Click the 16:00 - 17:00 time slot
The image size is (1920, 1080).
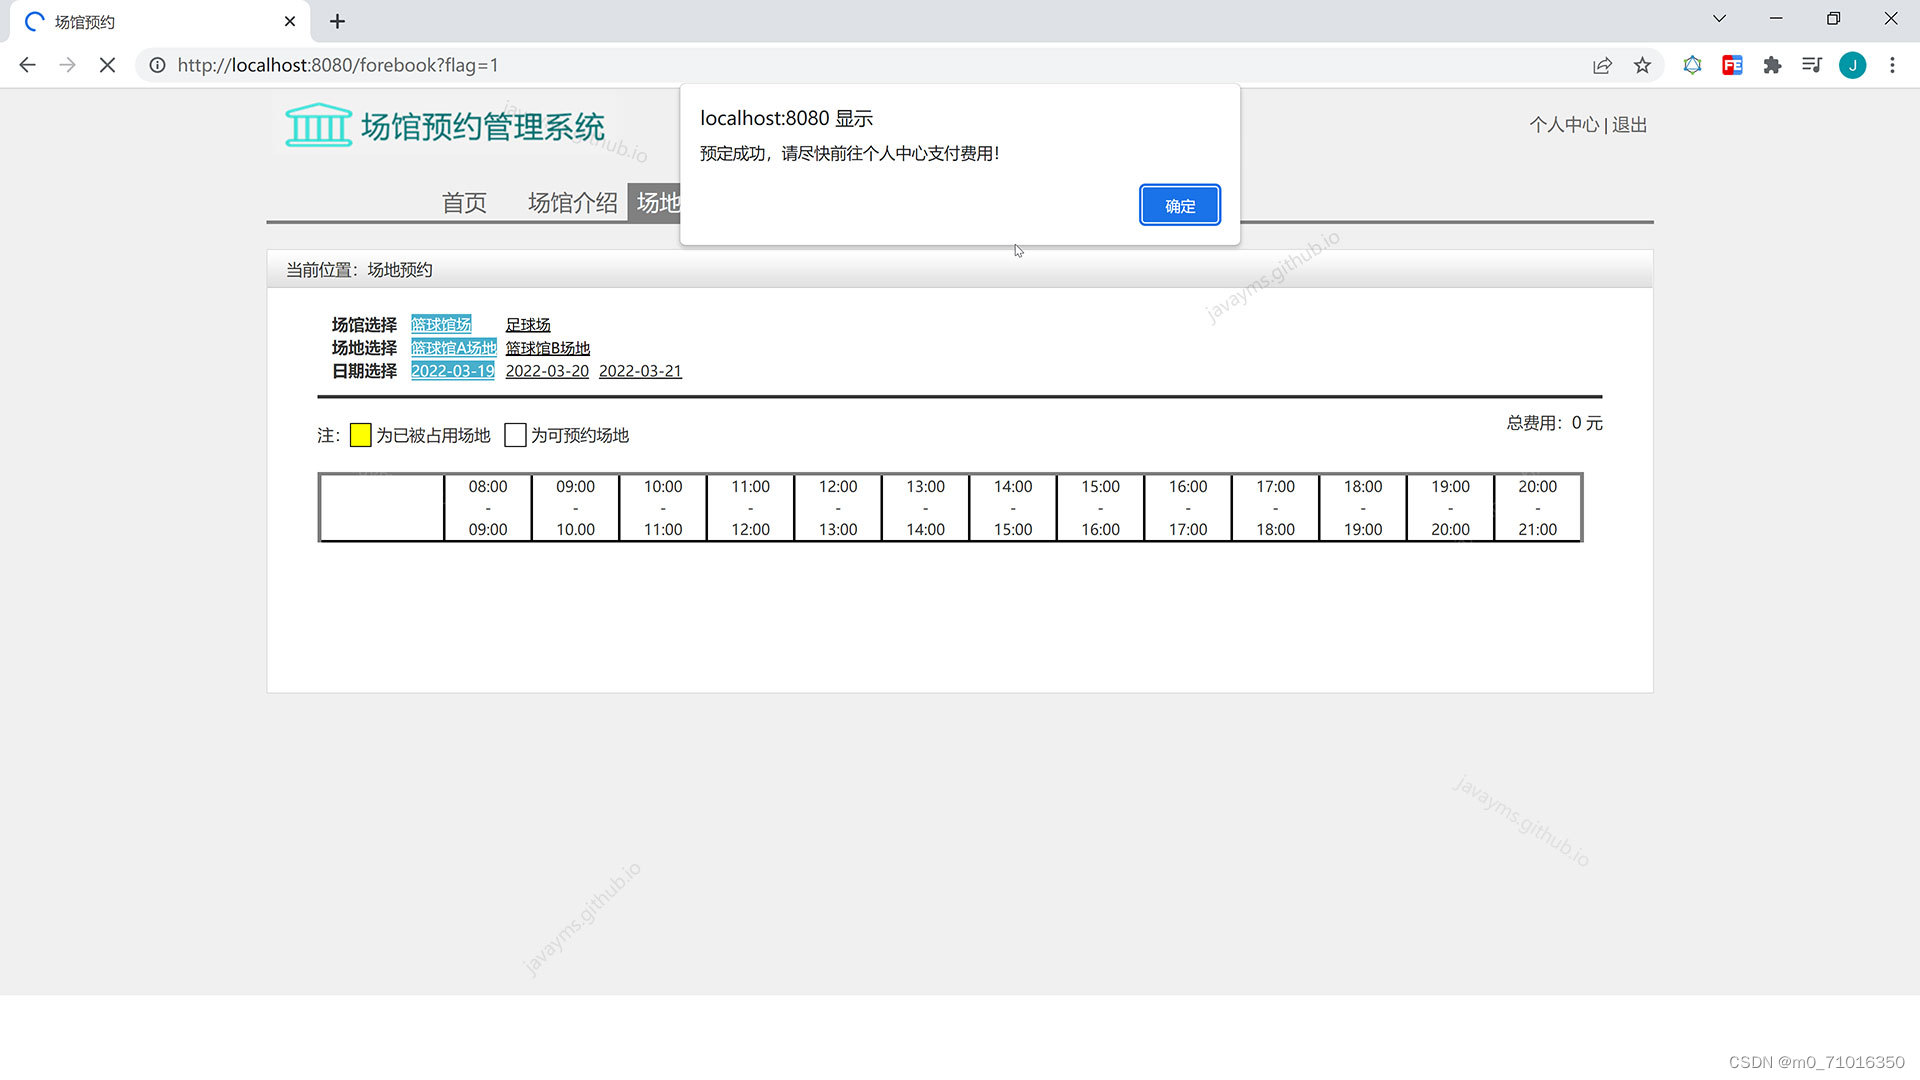pyautogui.click(x=1188, y=507)
